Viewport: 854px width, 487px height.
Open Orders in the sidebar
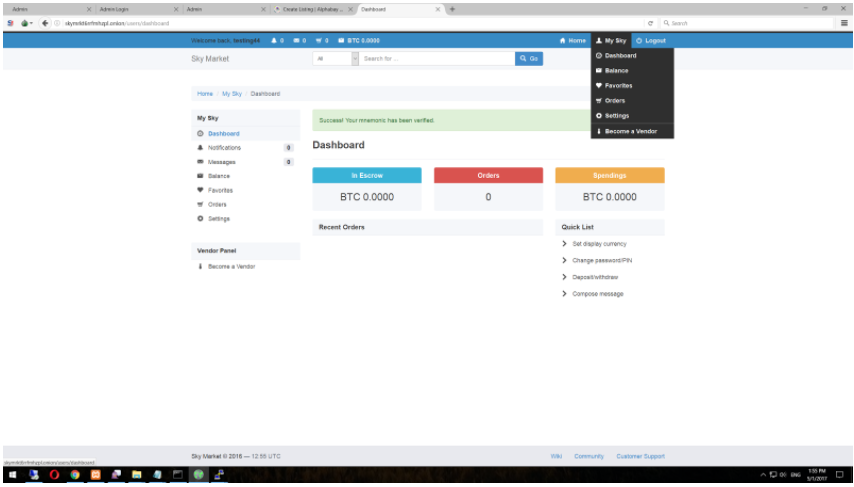coord(246,204)
